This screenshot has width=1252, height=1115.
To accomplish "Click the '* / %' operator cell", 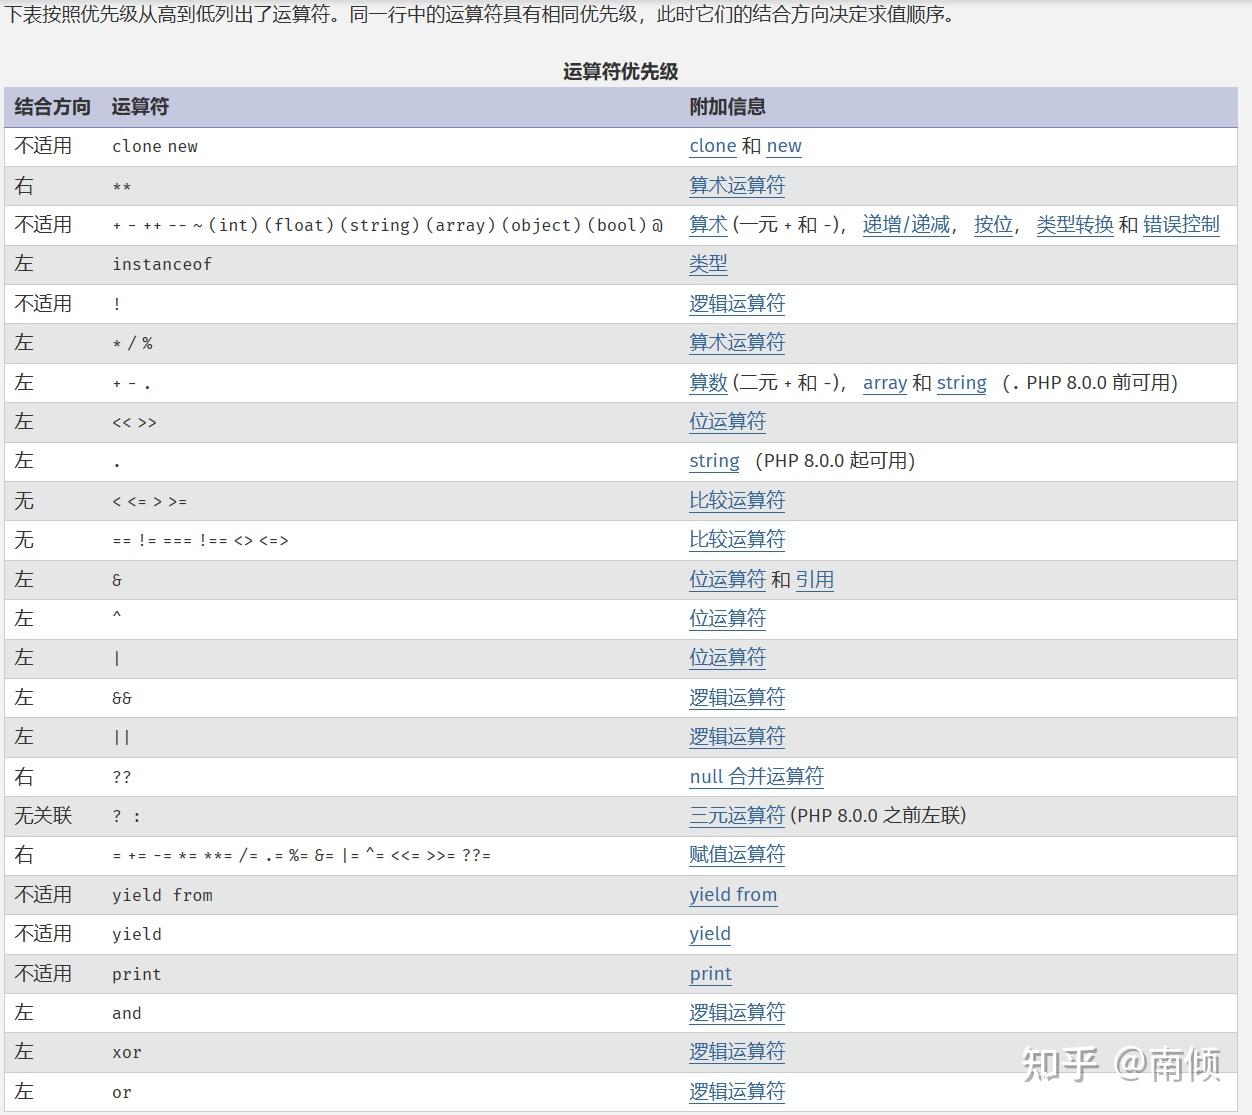I will coord(133,344).
